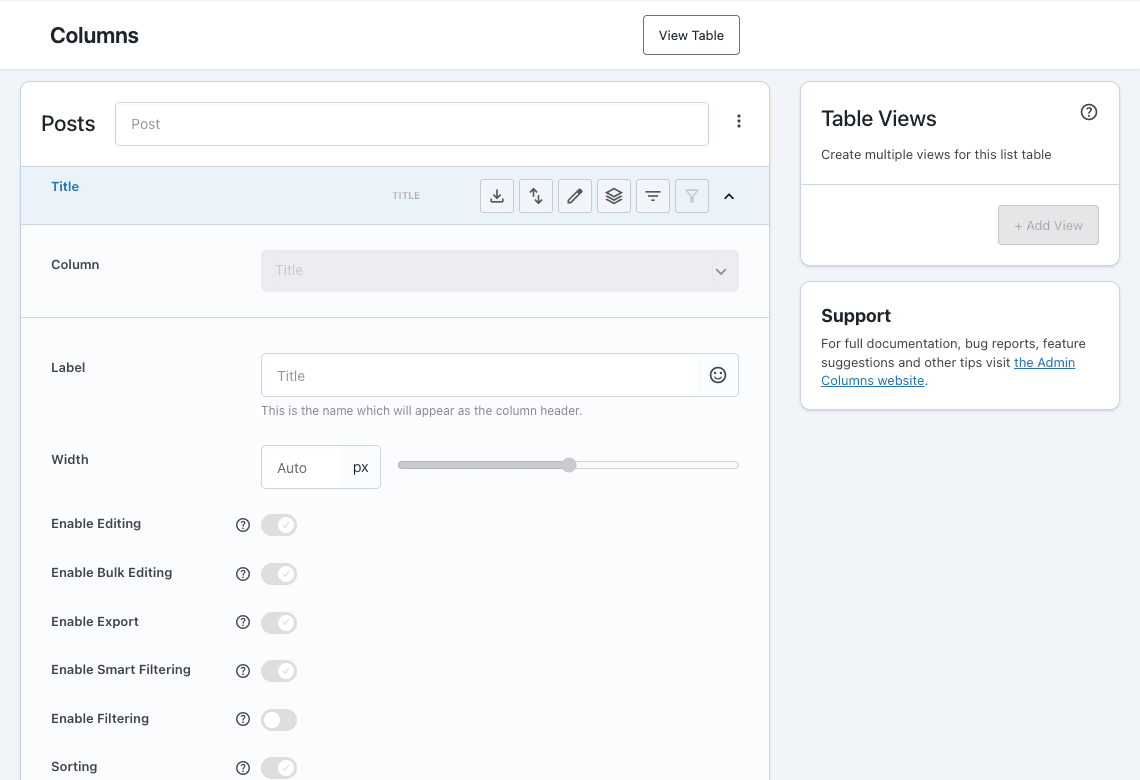Click help icon next to Sorting

click(243, 768)
